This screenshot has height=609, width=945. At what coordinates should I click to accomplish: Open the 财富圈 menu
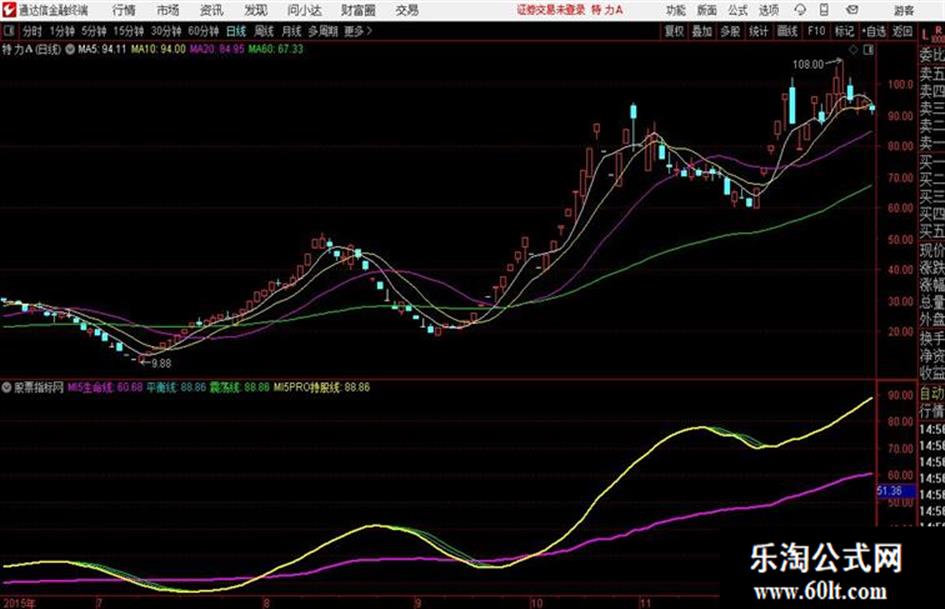358,10
